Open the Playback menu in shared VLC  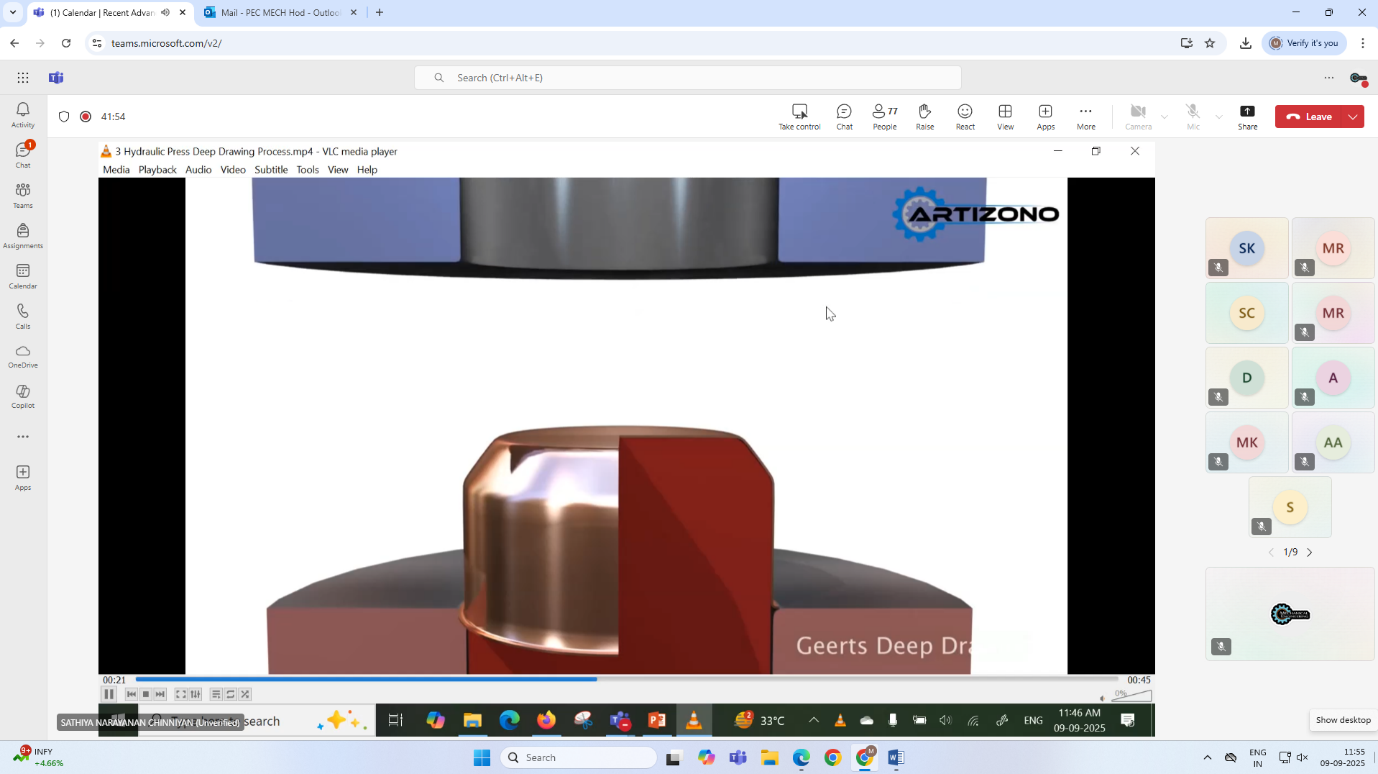tap(157, 170)
